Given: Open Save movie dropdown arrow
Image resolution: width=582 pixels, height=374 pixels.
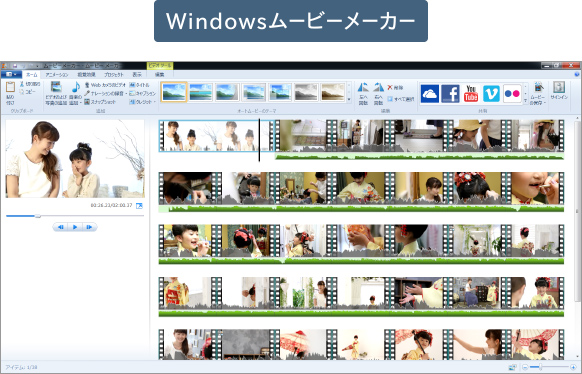Looking at the screenshot, I should point(544,103).
